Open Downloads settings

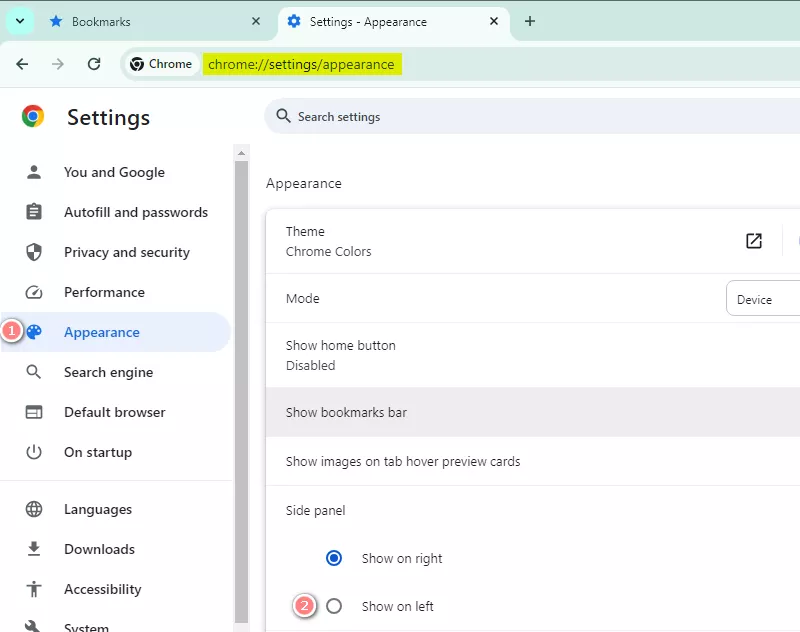tap(114, 549)
